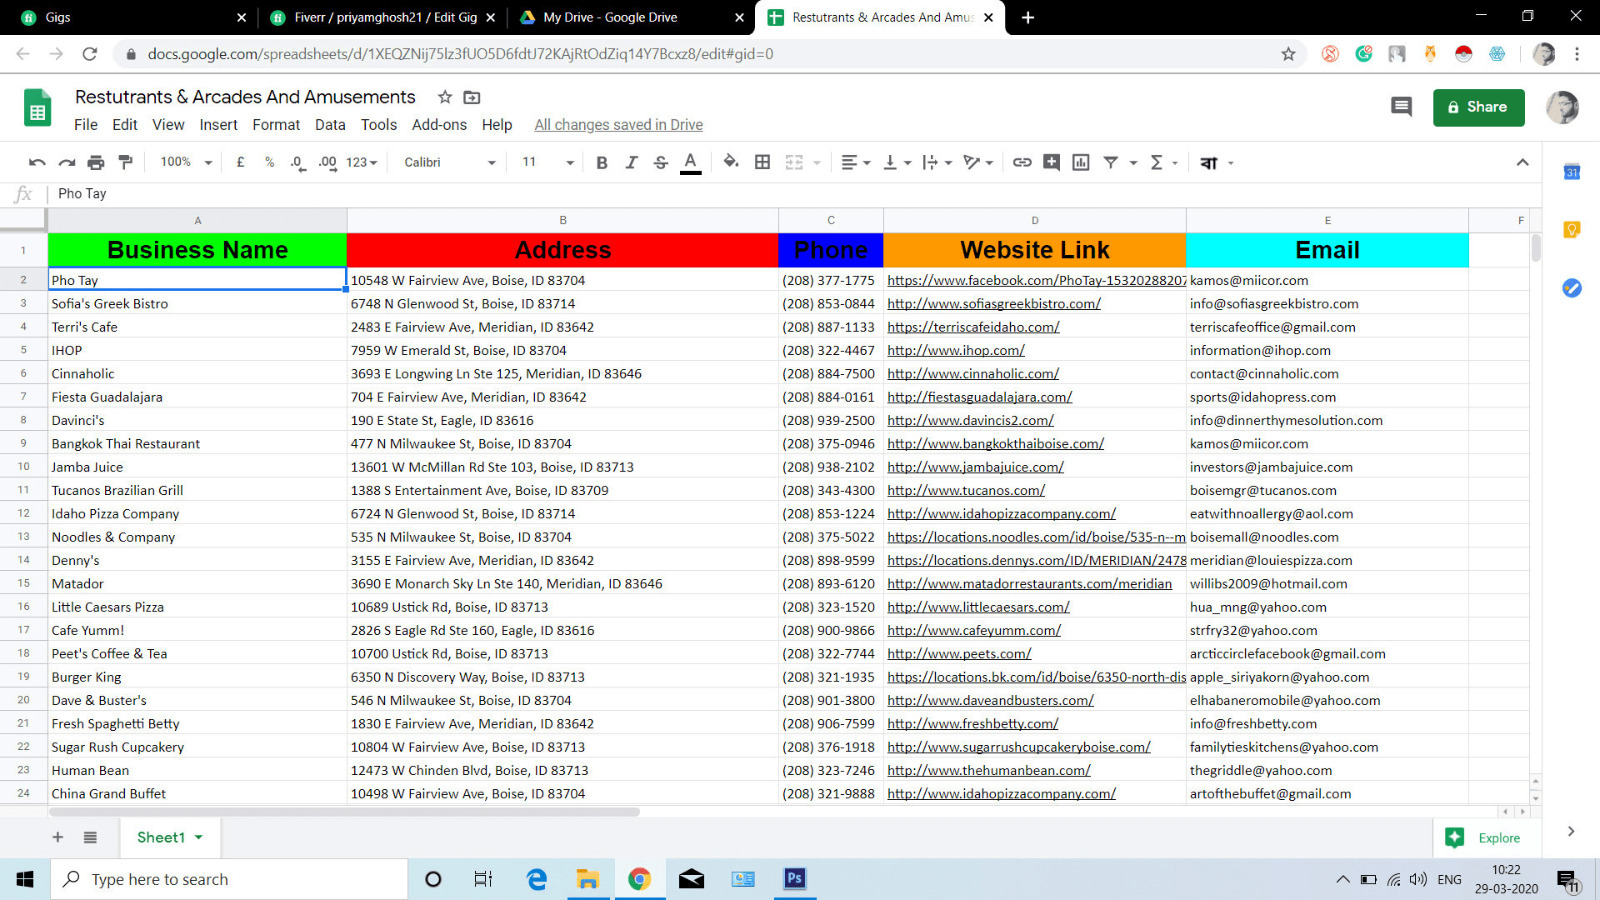The image size is (1600, 900).
Task: Open the Format menu
Action: click(276, 125)
